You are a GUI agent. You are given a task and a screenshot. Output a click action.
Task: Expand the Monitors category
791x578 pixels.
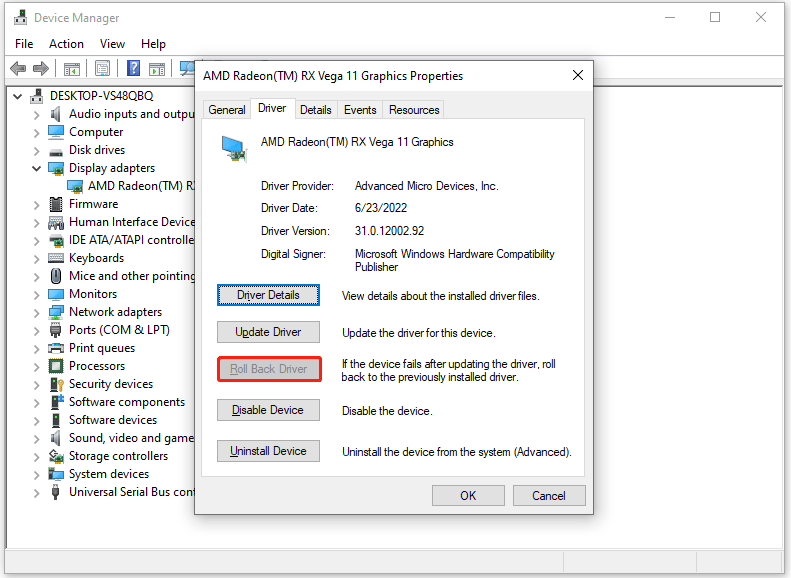tap(36, 295)
